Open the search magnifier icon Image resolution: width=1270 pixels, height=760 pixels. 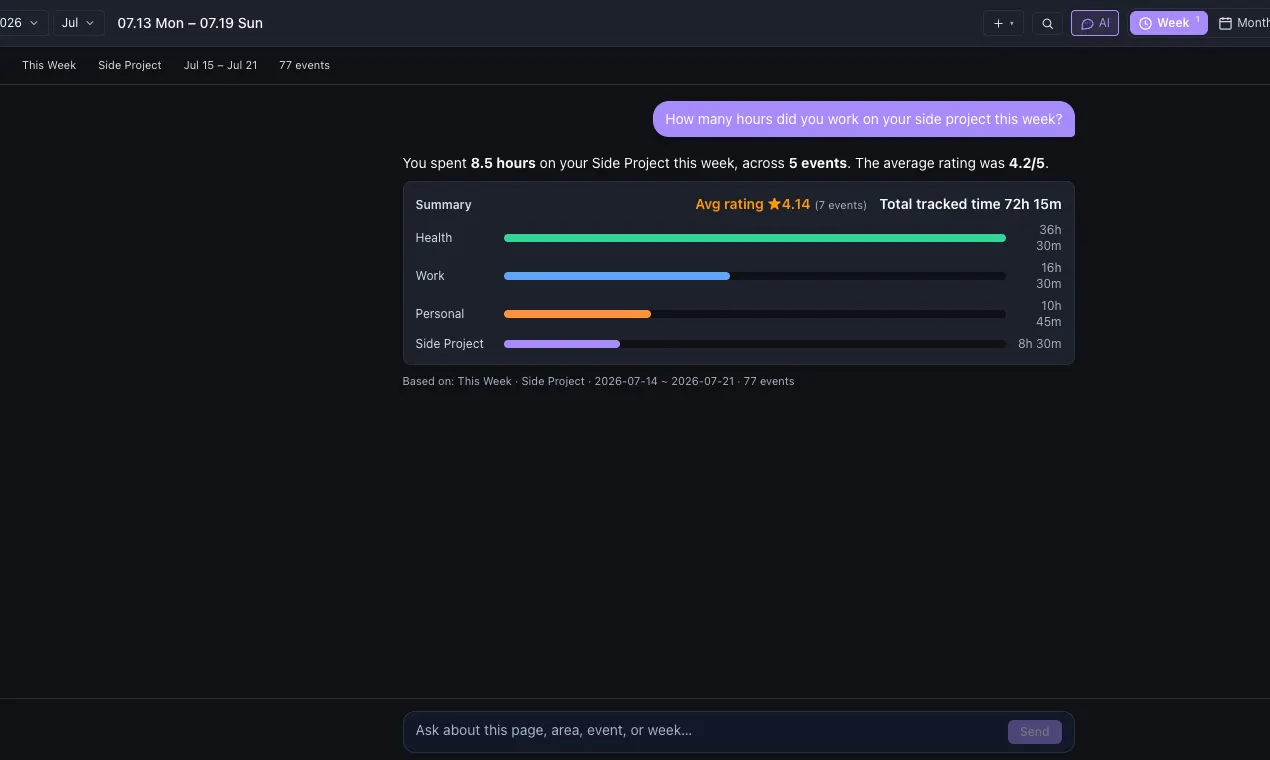[1047, 23]
